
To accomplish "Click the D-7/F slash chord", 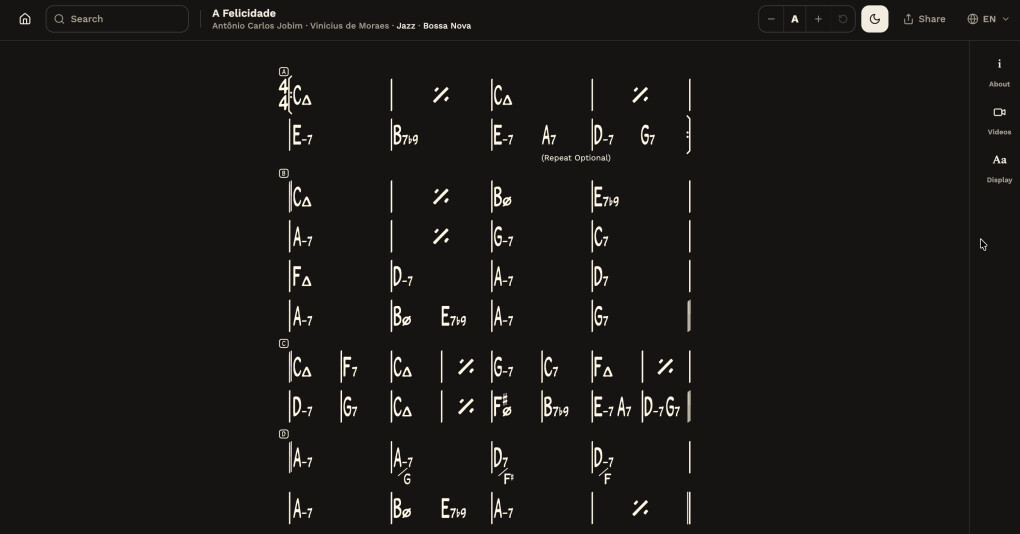I will [x=604, y=466].
